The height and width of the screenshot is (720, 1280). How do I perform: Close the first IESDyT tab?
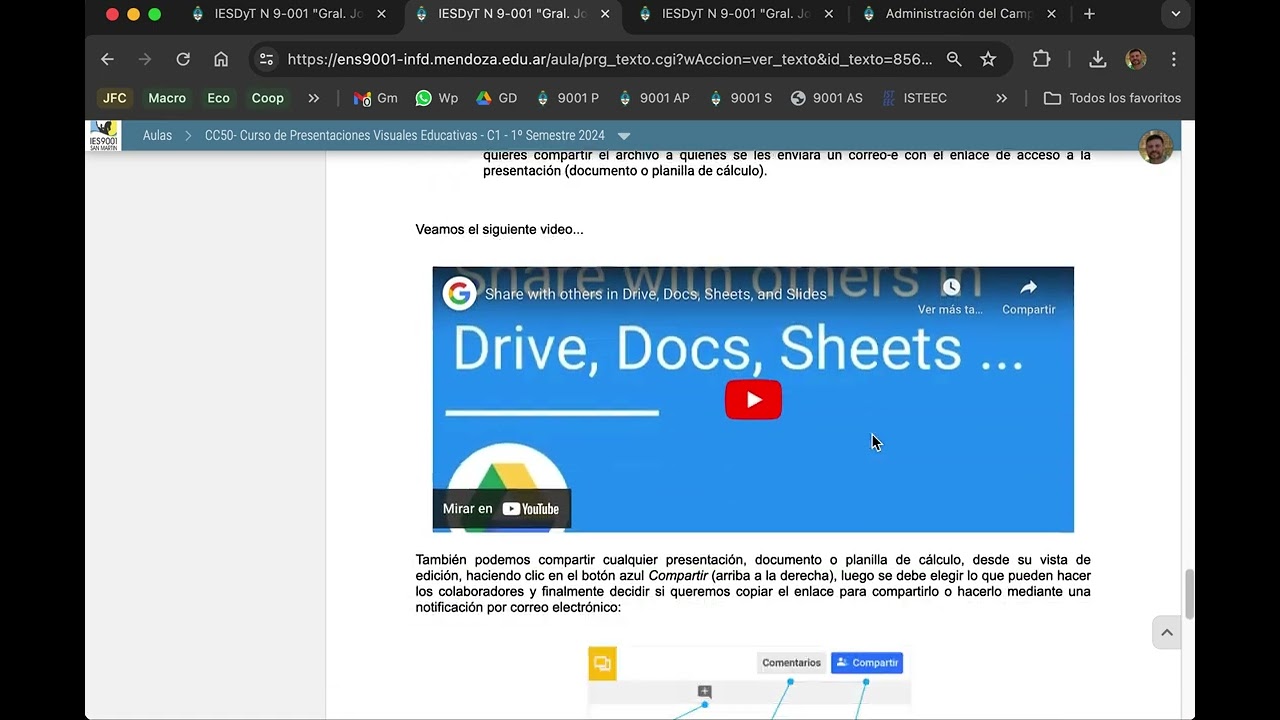click(x=381, y=14)
